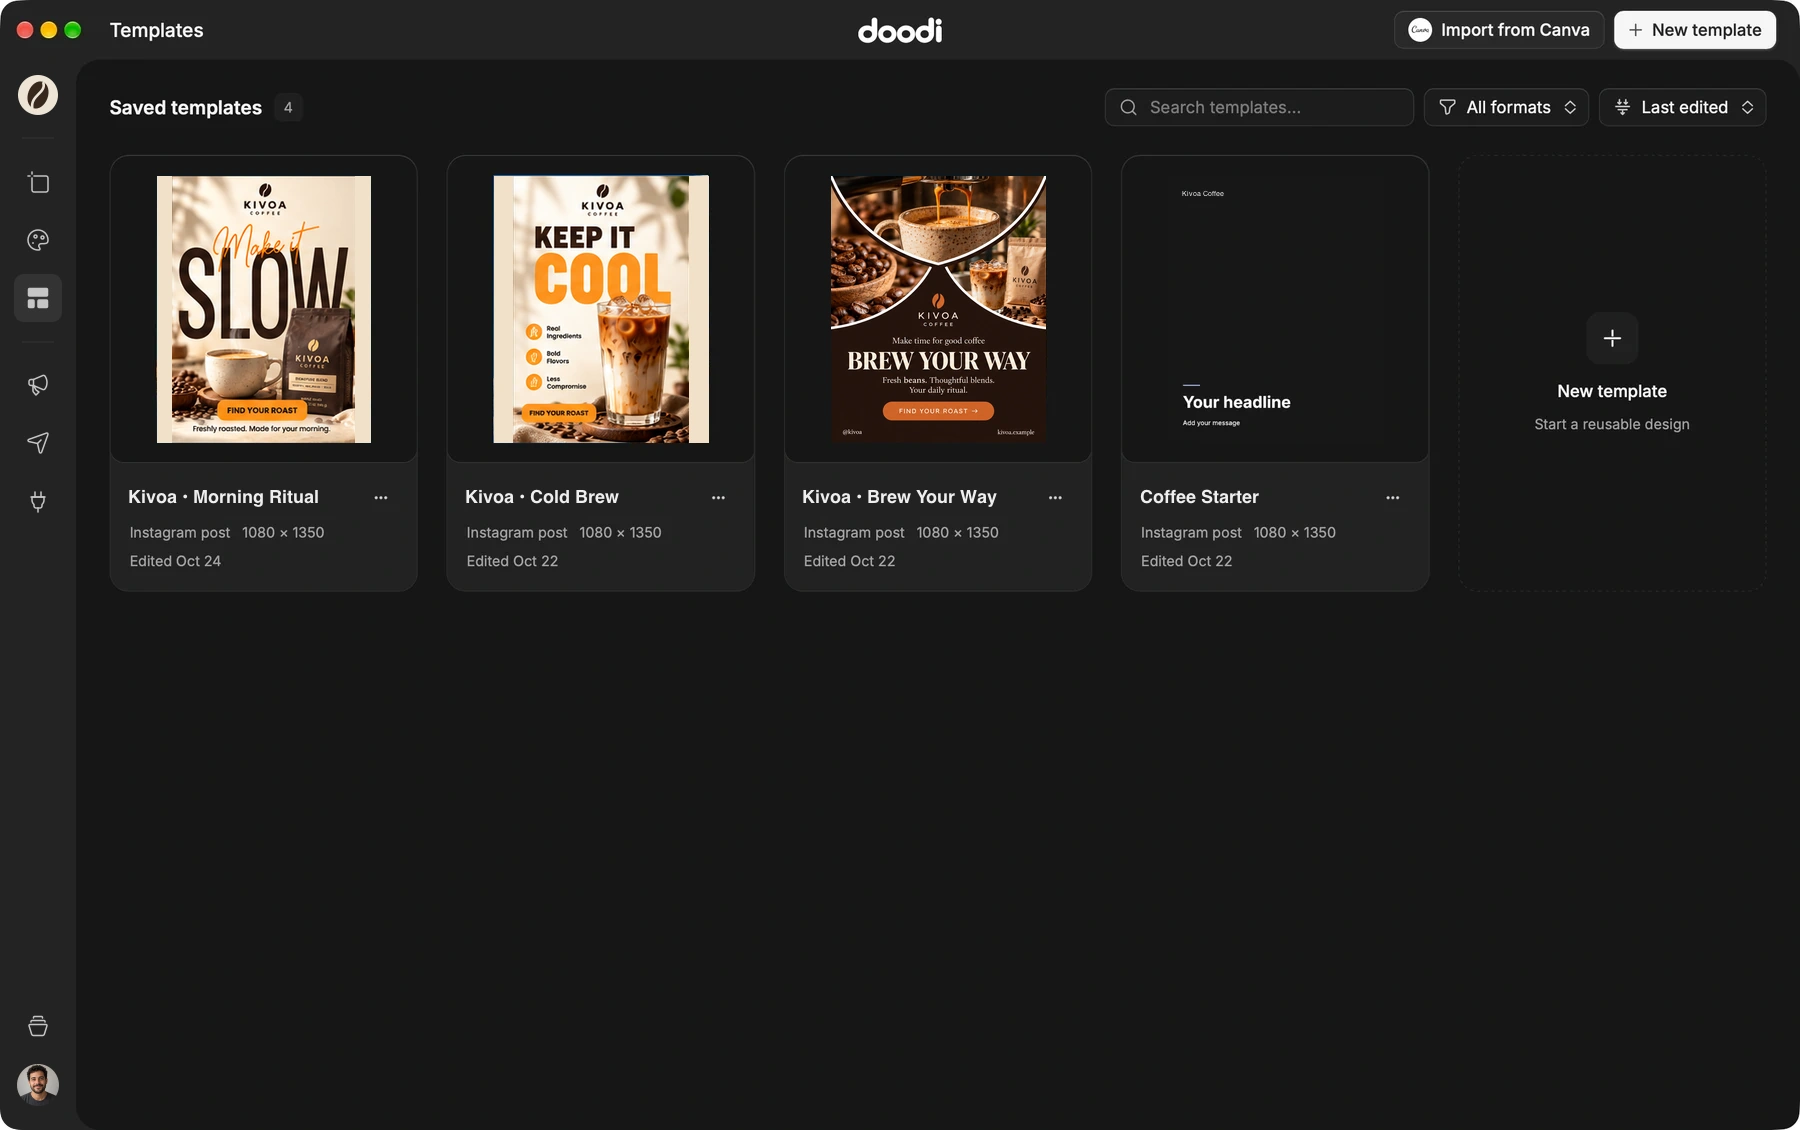Open options menu for Kivoa · Morning Ritual

(381, 497)
